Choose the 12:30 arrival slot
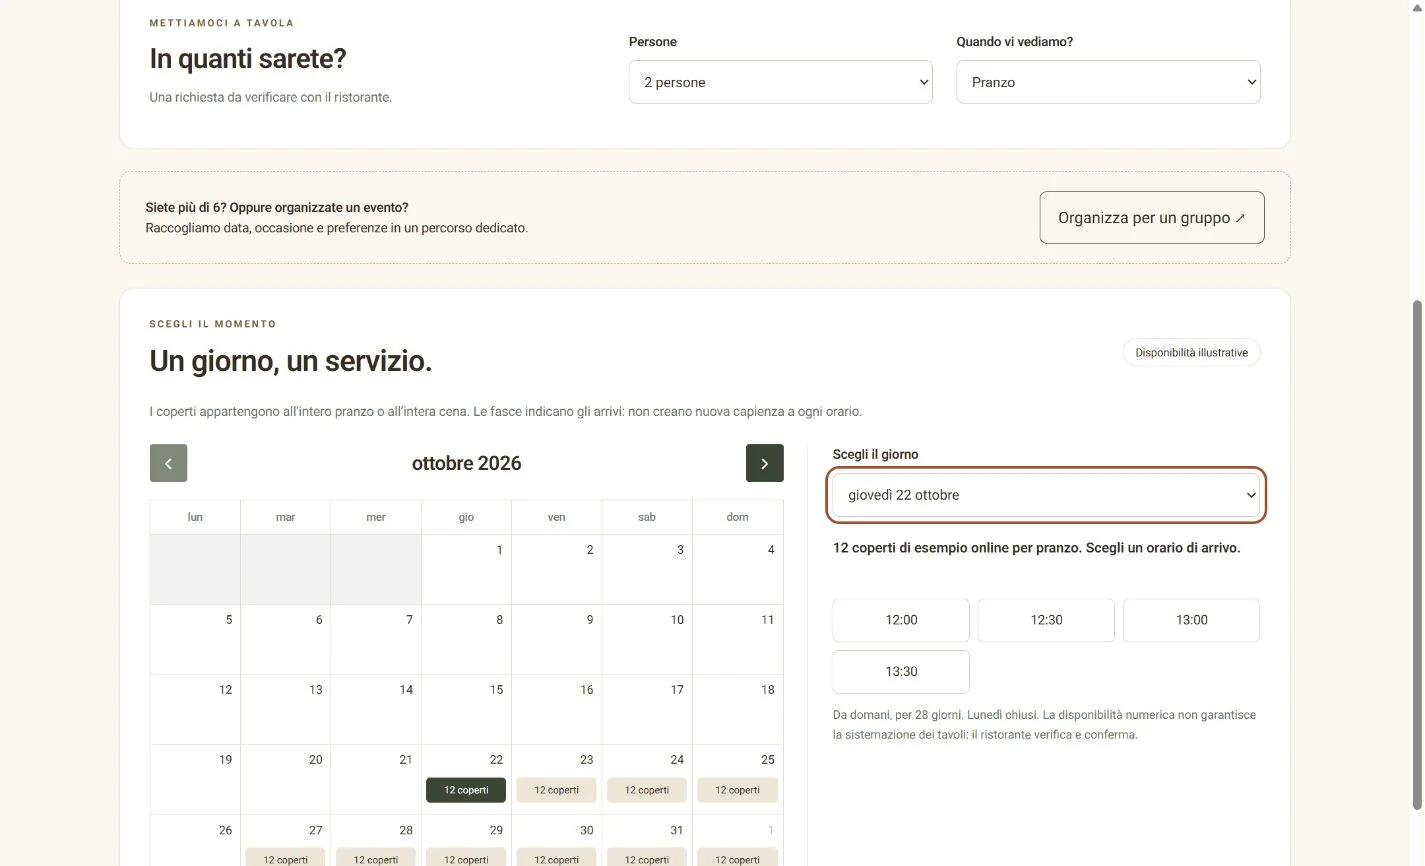 1046,620
